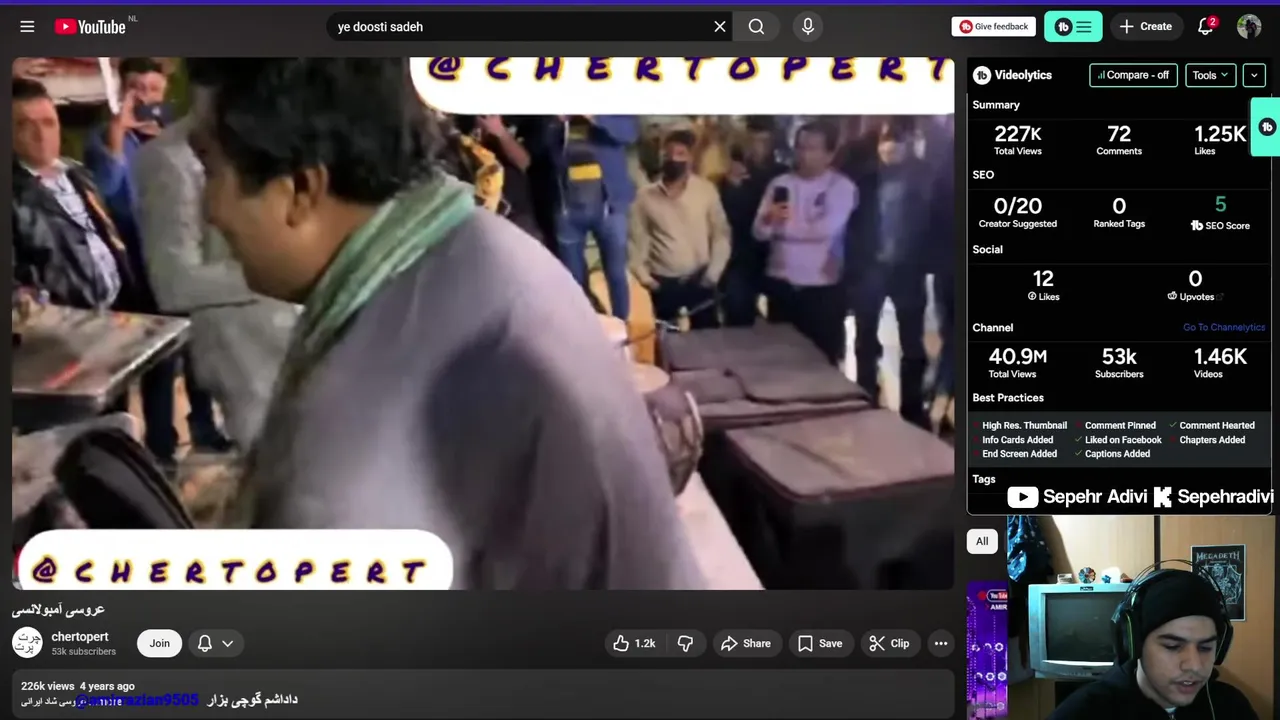
Task: Click Comment Pinned best practice
Action: pos(1120,425)
